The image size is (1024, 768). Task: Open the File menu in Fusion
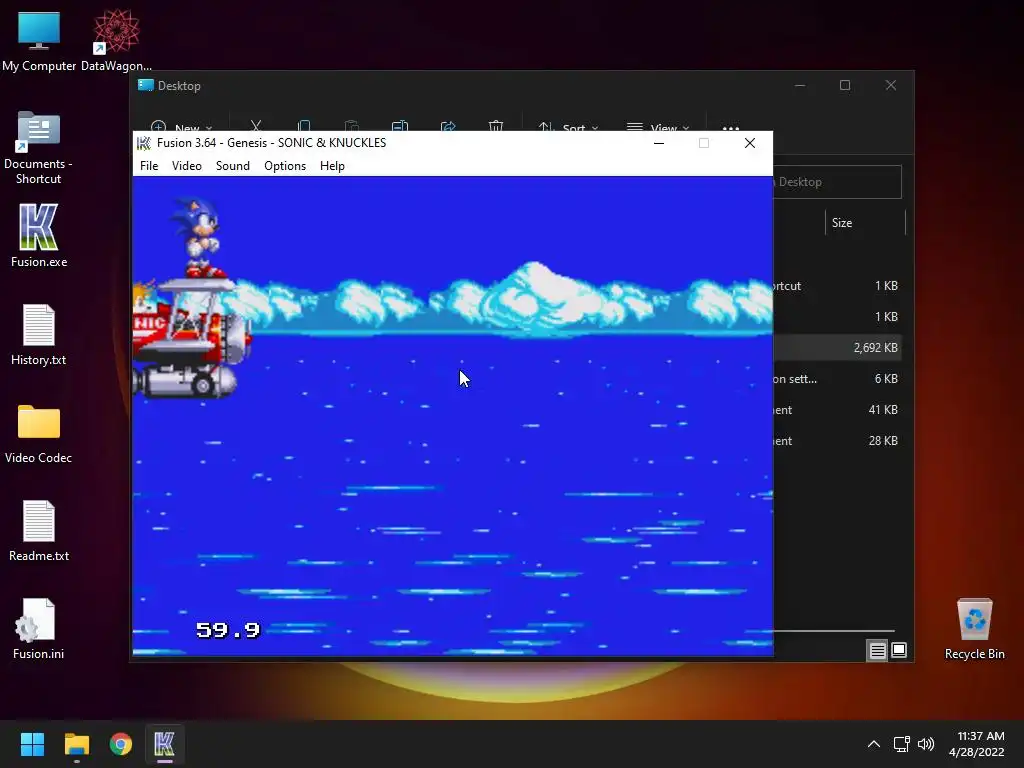pos(149,166)
